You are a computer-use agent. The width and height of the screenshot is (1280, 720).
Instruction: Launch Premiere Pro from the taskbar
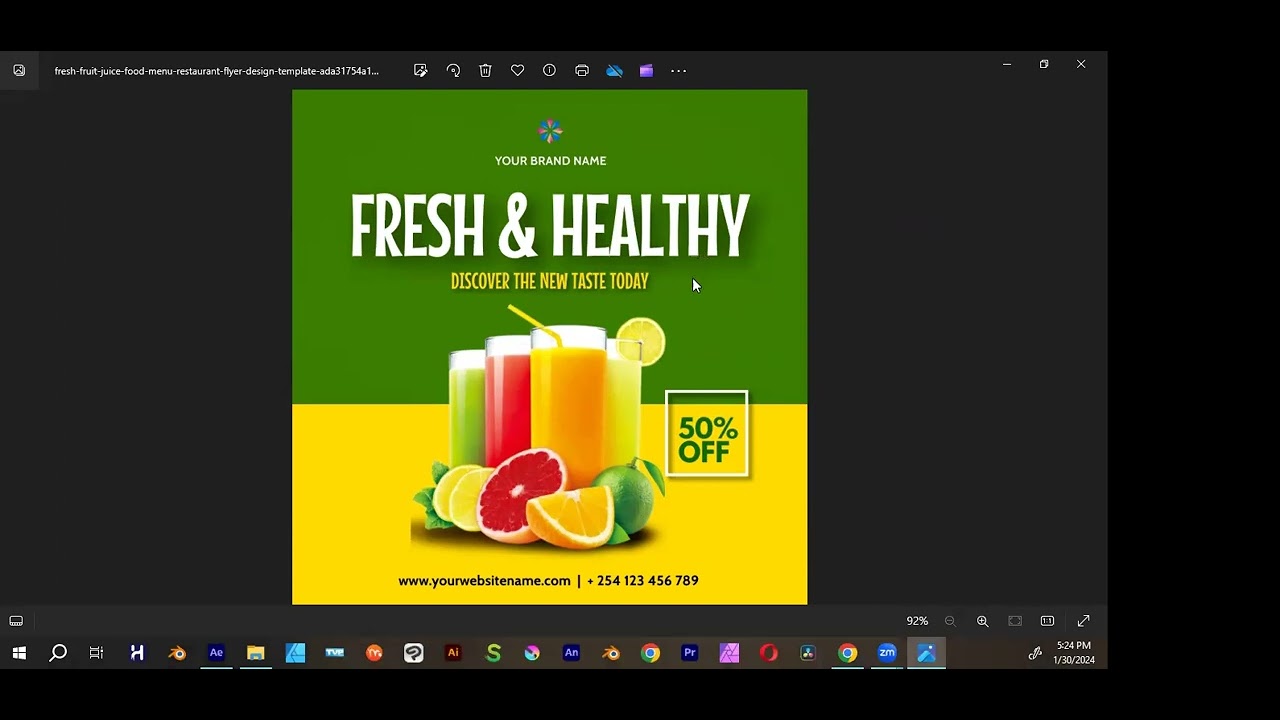690,653
